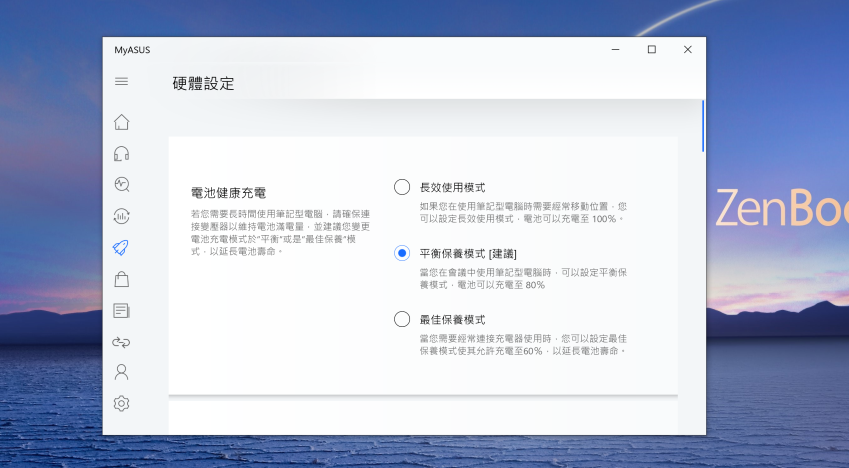Open the gear settings icon in sidebar

[121, 404]
